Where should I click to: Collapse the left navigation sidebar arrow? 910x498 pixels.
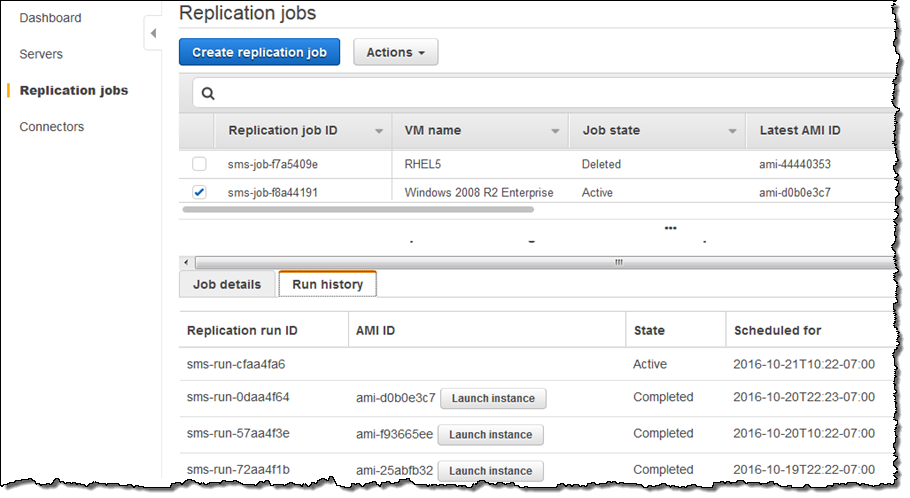[153, 34]
